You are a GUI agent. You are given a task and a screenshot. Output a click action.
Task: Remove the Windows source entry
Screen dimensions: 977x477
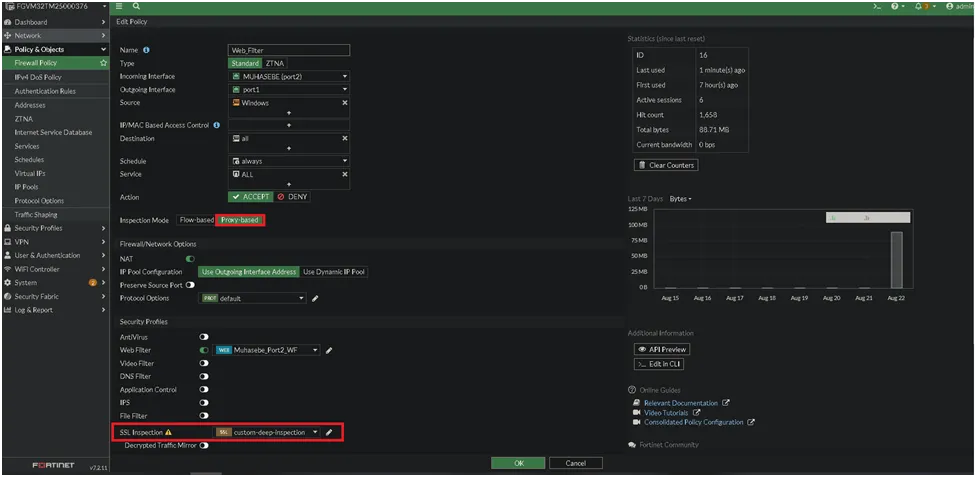[x=345, y=103]
